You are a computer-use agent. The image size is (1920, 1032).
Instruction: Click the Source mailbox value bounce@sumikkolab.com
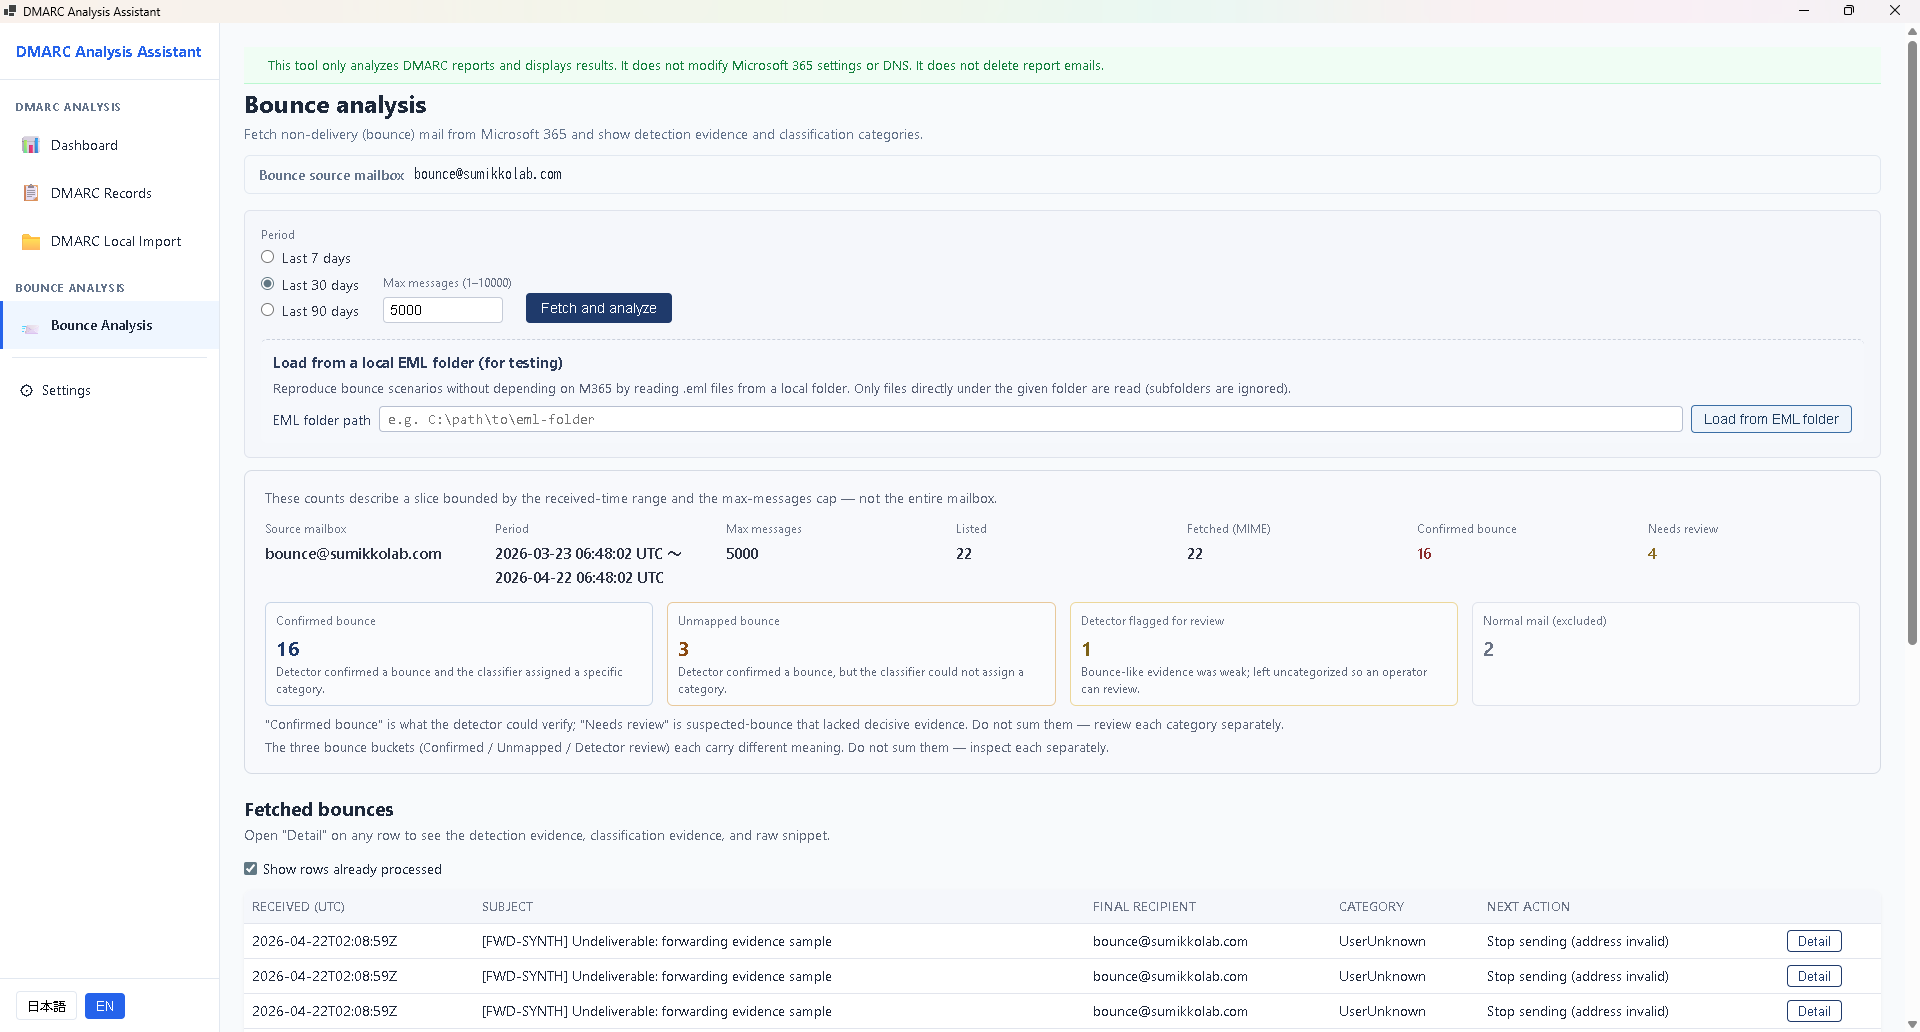pyautogui.click(x=353, y=554)
